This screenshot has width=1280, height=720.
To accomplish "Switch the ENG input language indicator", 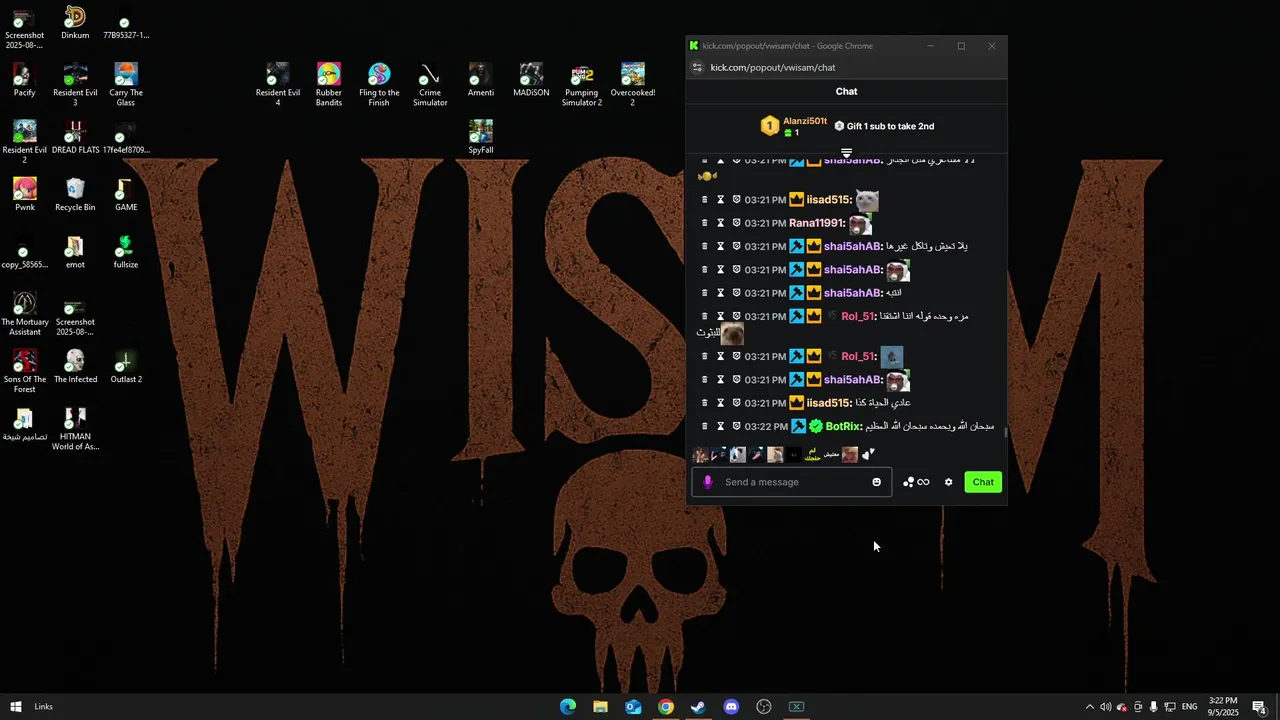I will (1190, 707).
